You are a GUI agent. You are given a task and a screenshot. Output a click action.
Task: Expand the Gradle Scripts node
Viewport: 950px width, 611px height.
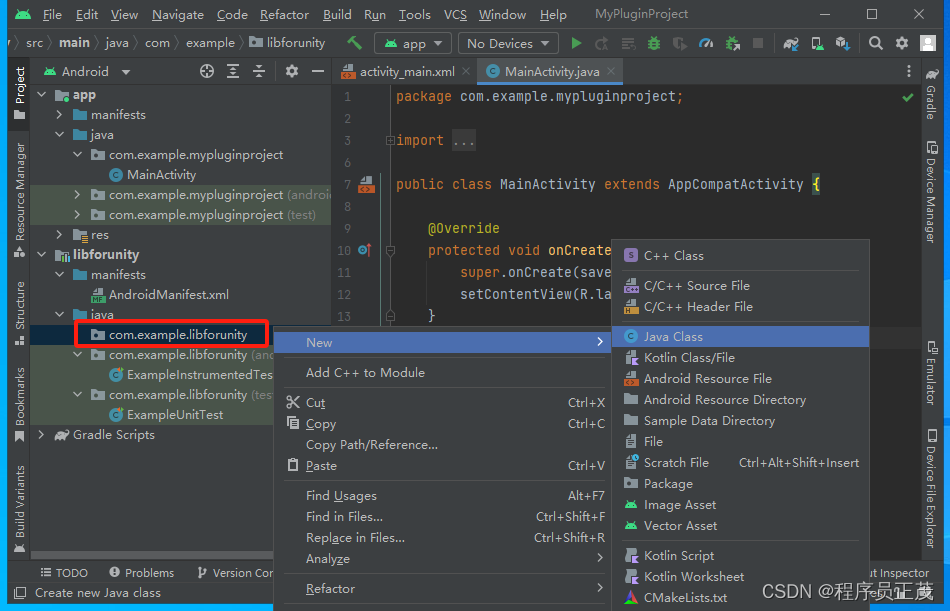point(40,434)
